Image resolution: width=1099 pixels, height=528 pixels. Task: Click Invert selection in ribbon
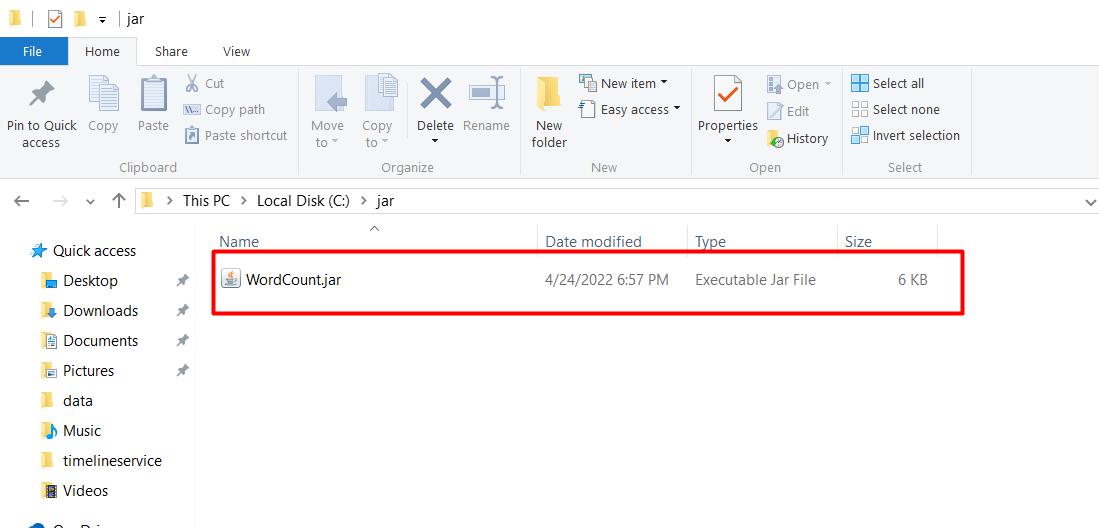point(905,136)
